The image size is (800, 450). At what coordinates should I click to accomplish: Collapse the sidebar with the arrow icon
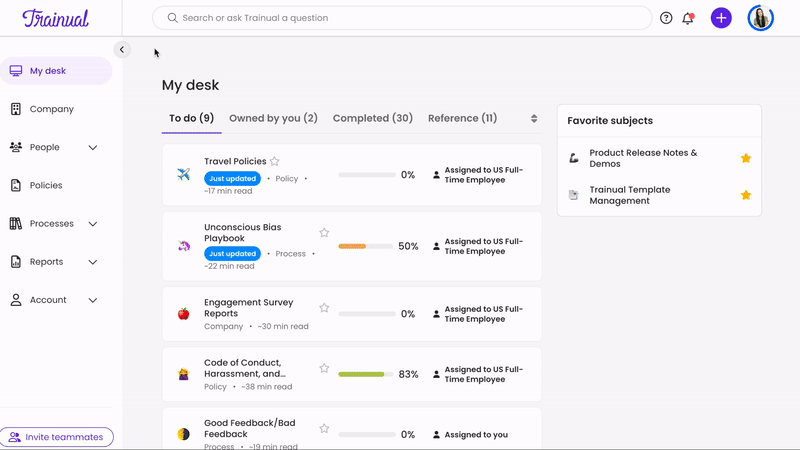pos(122,49)
